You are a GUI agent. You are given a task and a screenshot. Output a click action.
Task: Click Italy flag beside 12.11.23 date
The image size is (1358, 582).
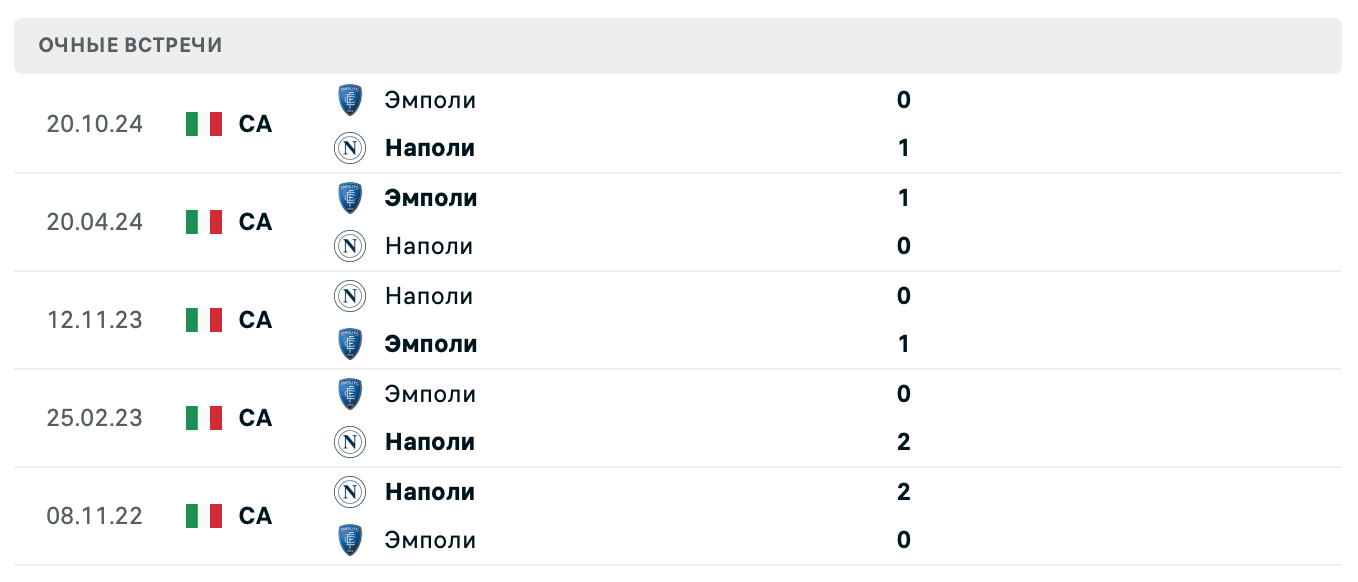204,320
